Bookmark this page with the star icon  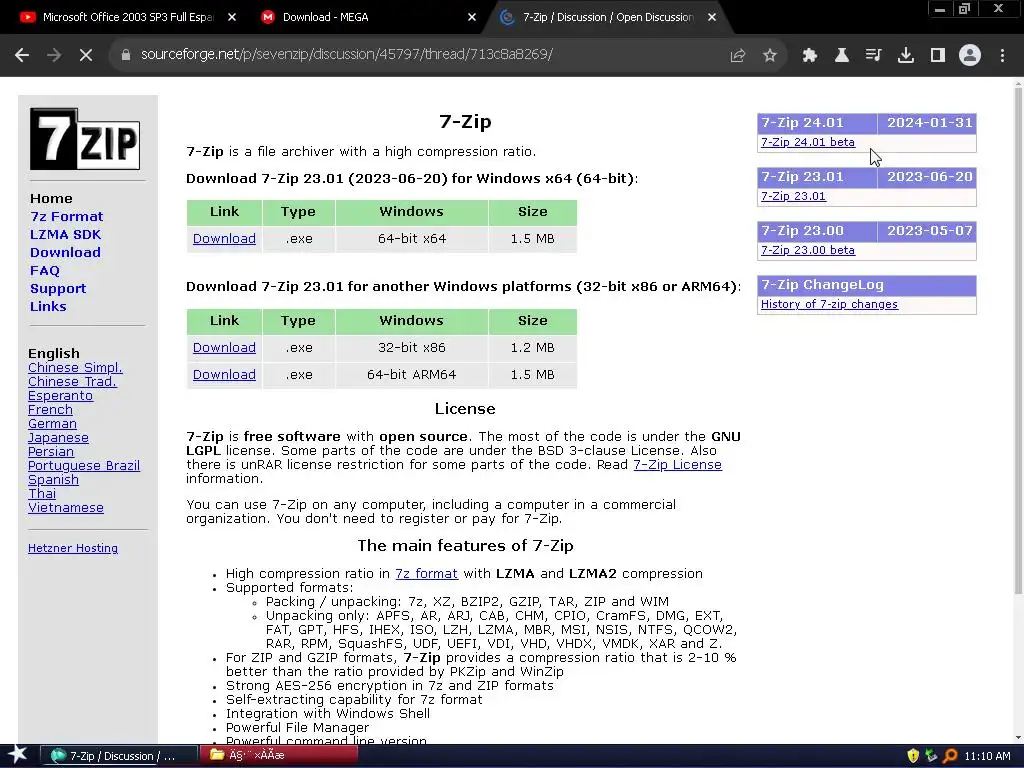point(770,55)
